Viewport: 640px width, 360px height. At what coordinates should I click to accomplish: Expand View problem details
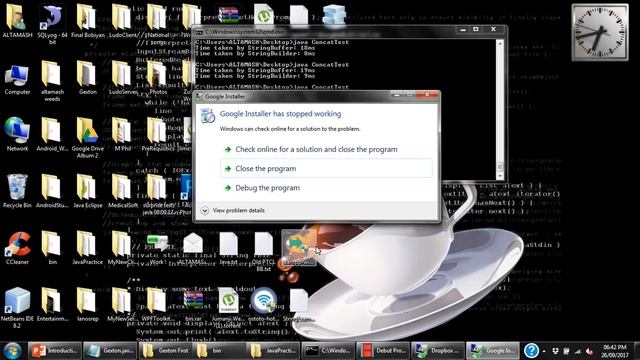[233, 210]
